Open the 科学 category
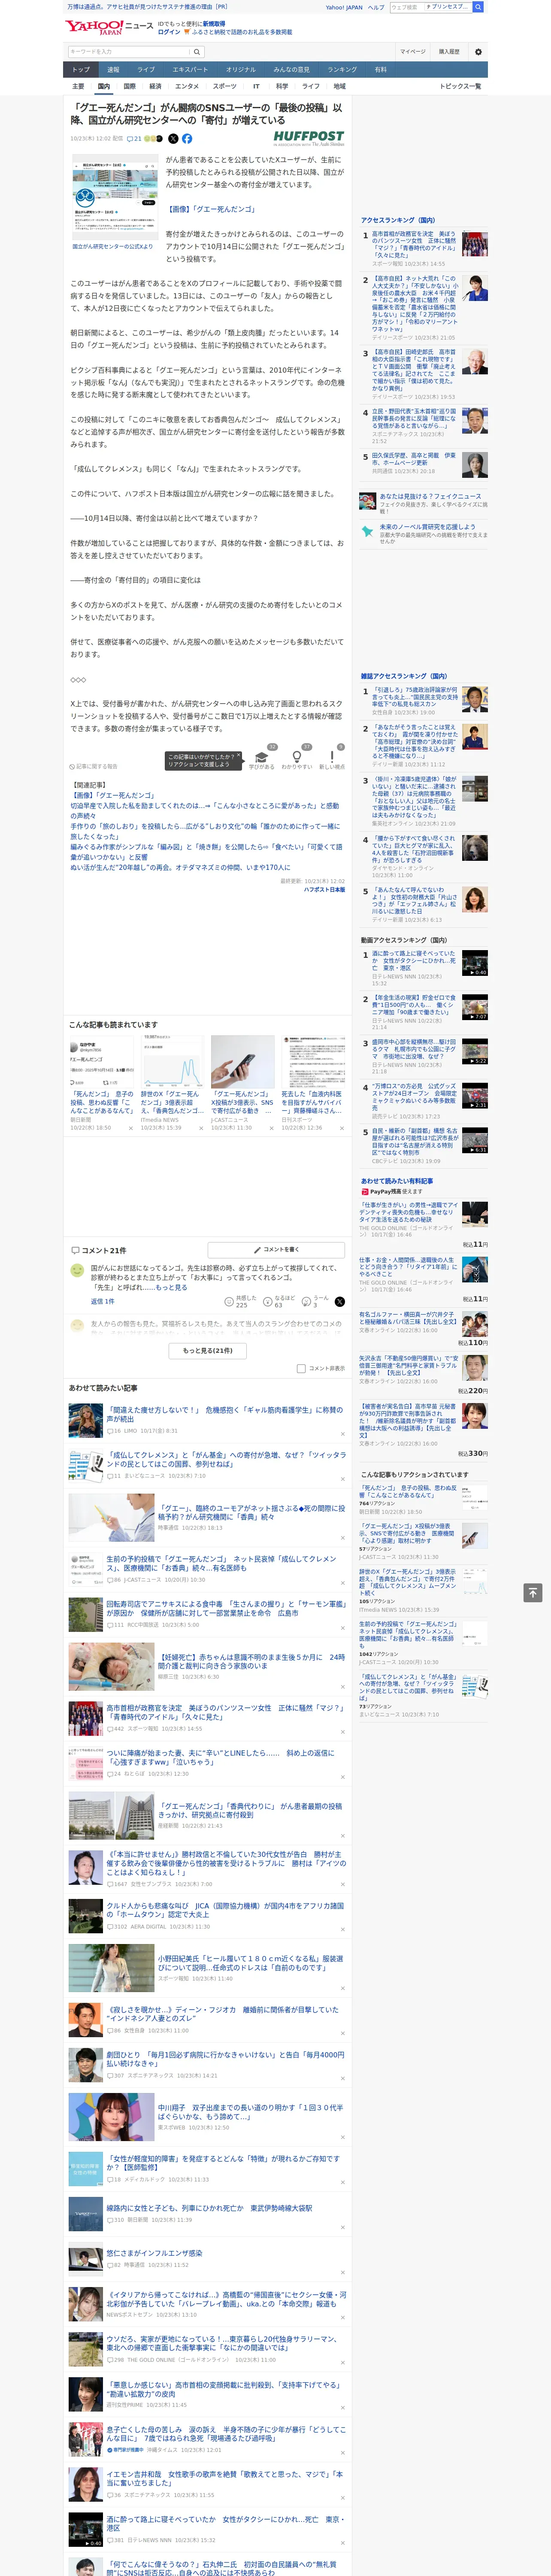The image size is (551, 2576). [282, 86]
